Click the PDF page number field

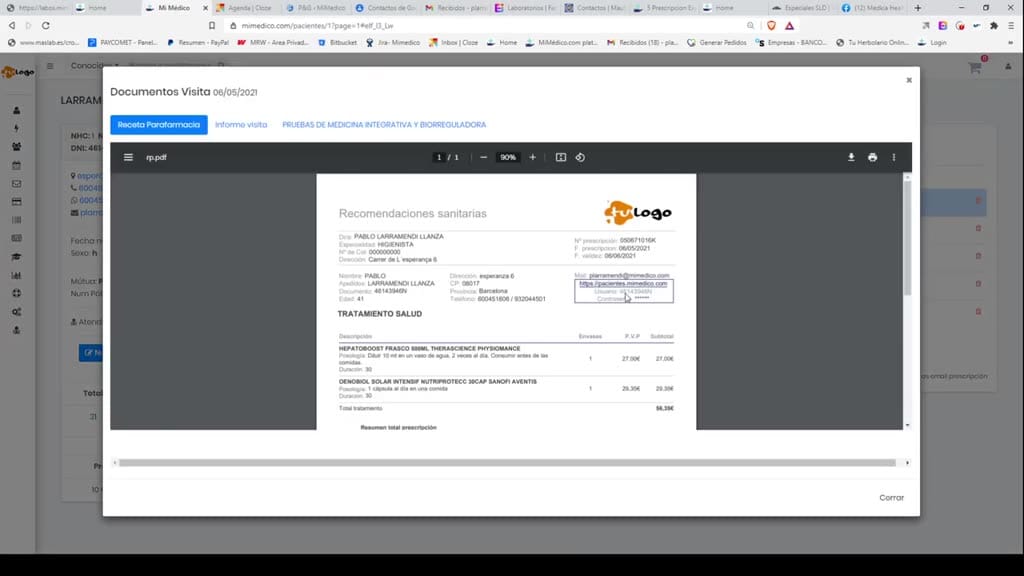pos(439,157)
